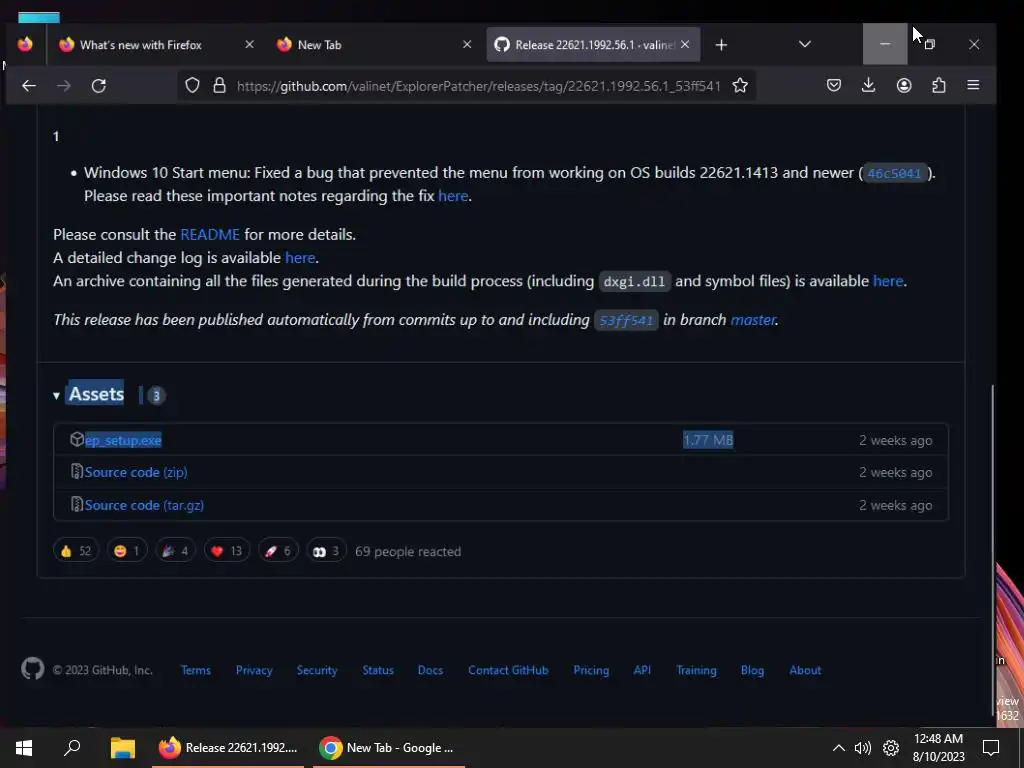
Task: Open the Firefox account icon
Action: pos(904,85)
